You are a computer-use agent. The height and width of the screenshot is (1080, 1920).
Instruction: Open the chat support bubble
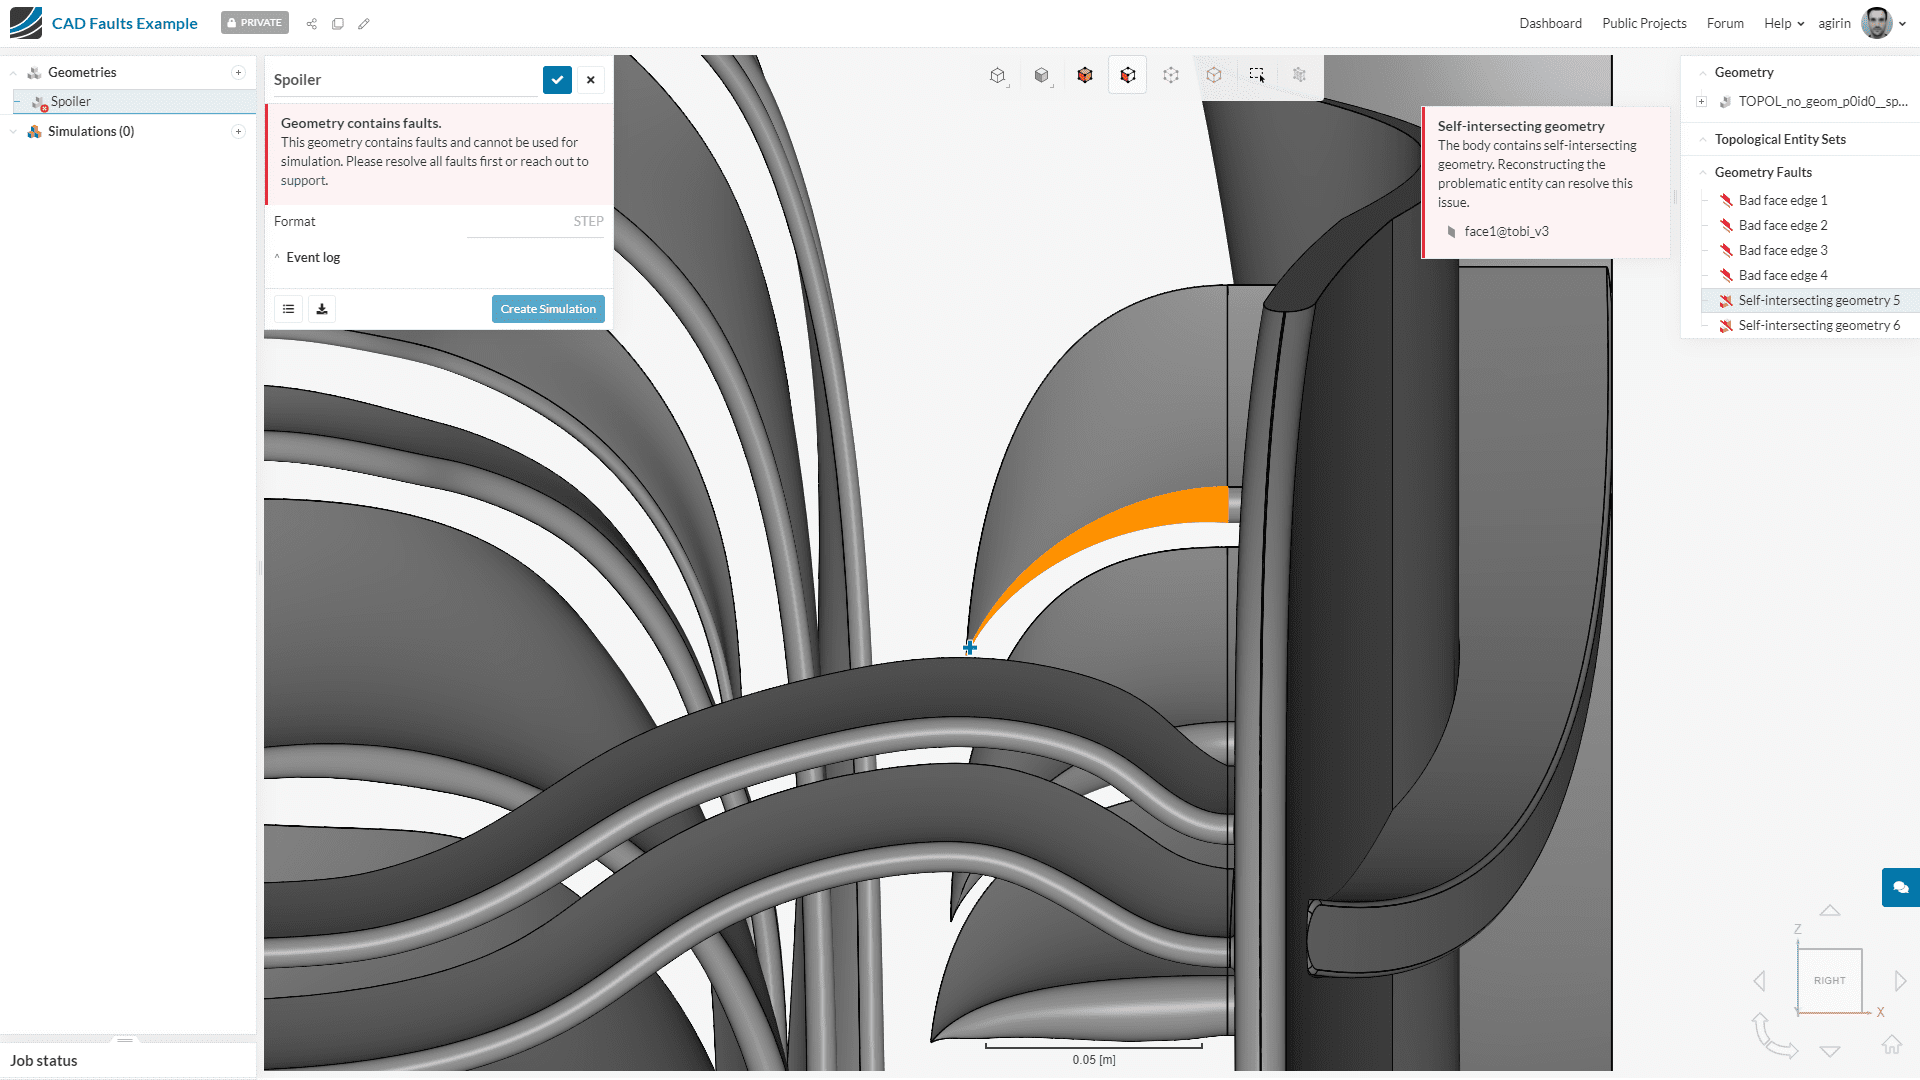(1900, 887)
